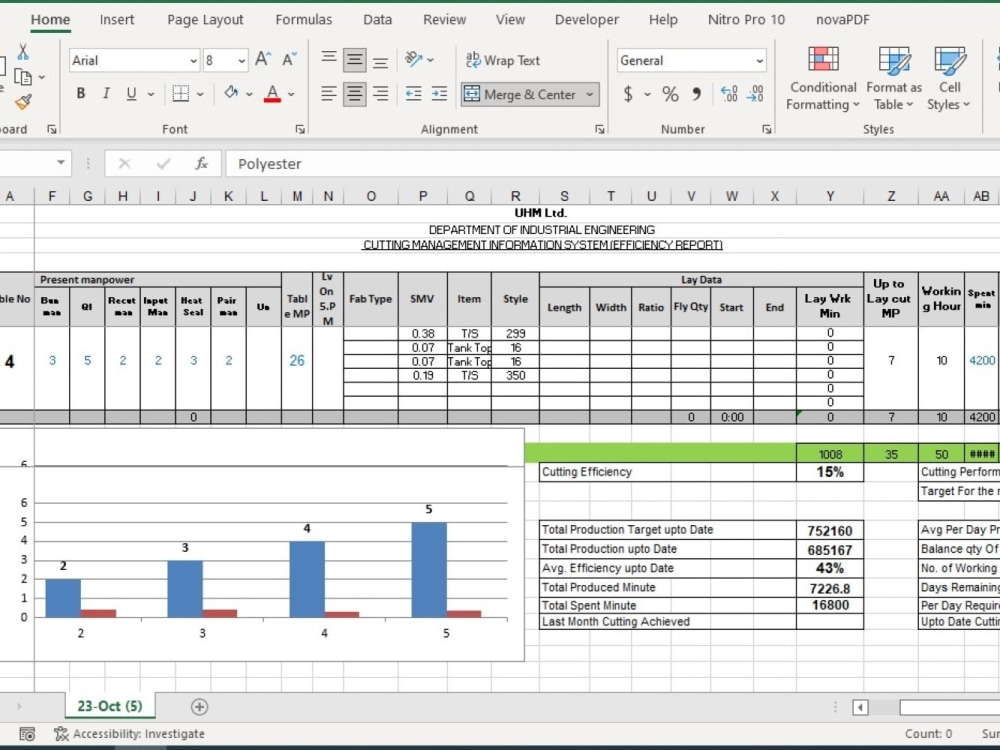Expand font color options arrow
This screenshot has height=750, width=1000.
click(x=291, y=94)
